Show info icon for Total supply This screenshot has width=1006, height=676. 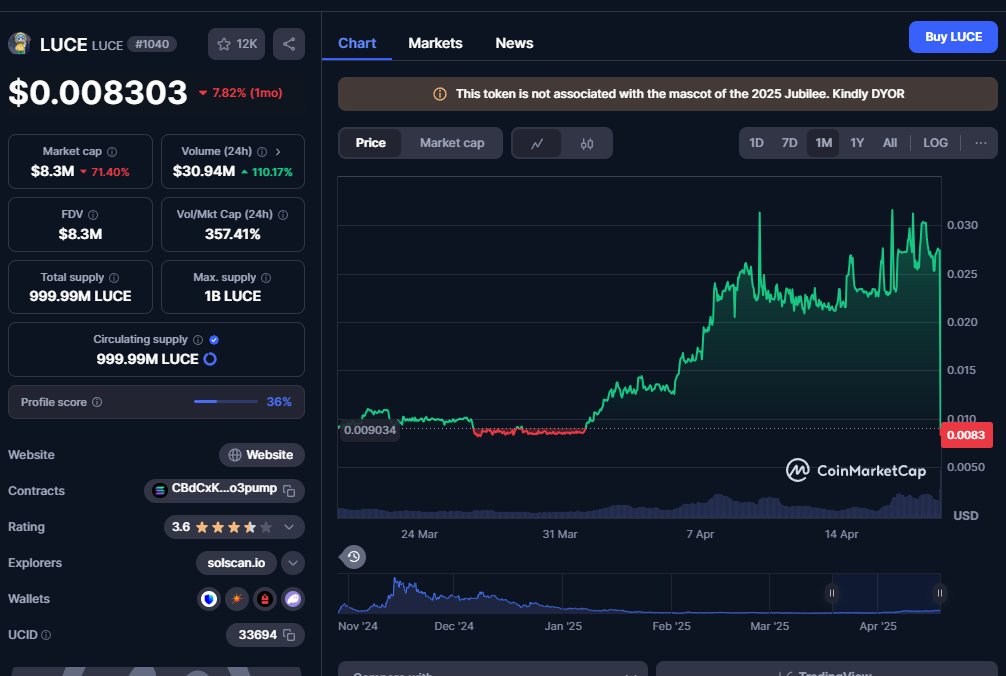pyautogui.click(x=114, y=278)
